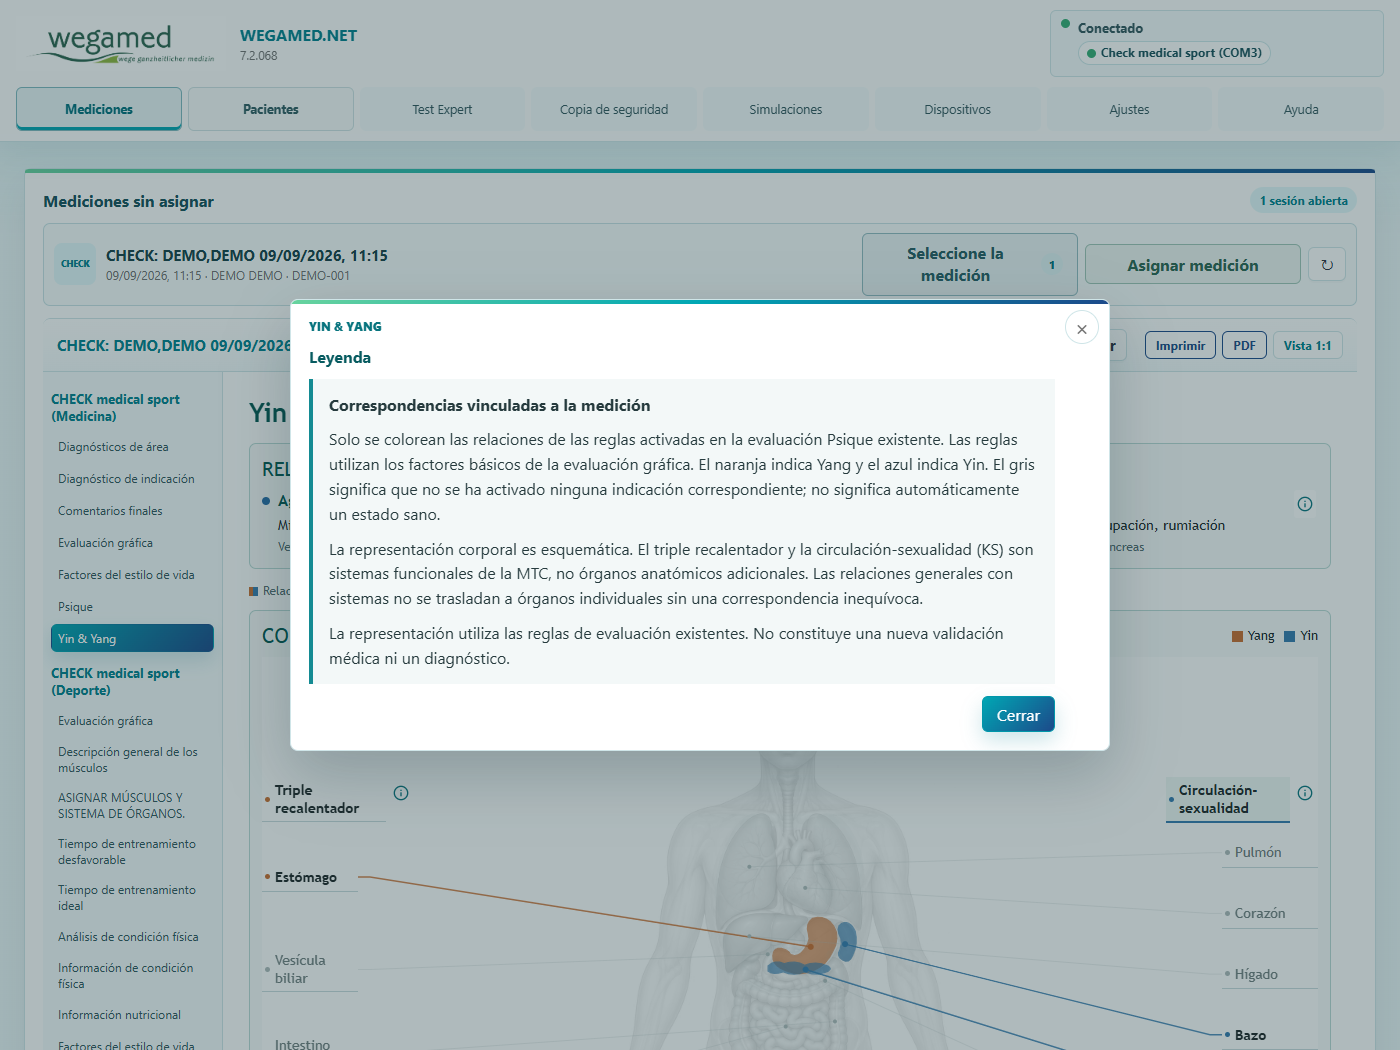Switch to the Pacientes tab

271,109
